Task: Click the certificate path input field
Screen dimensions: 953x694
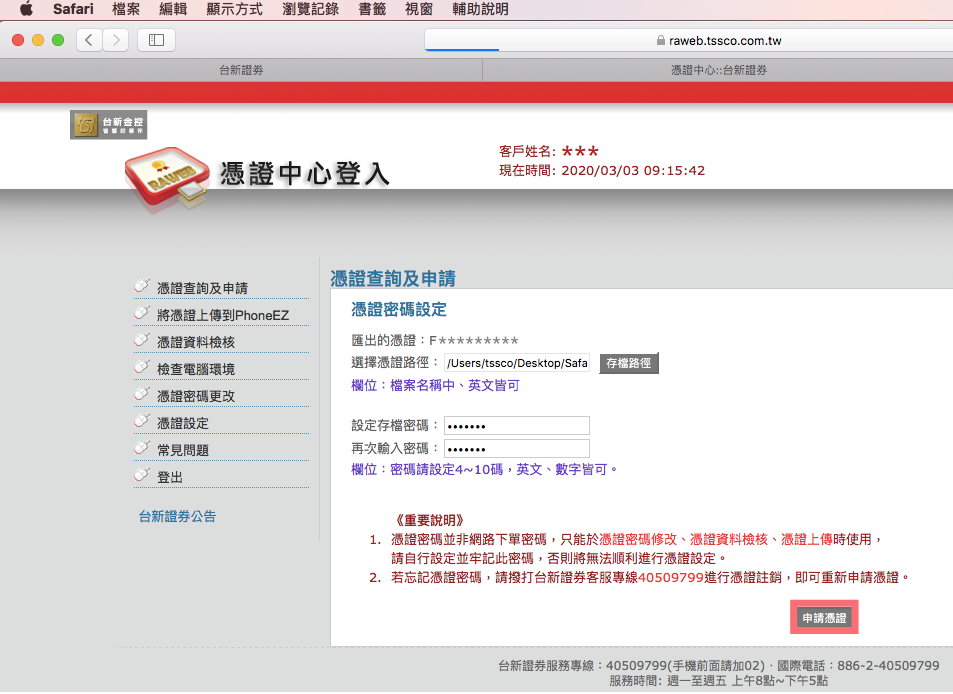Action: click(x=517, y=363)
